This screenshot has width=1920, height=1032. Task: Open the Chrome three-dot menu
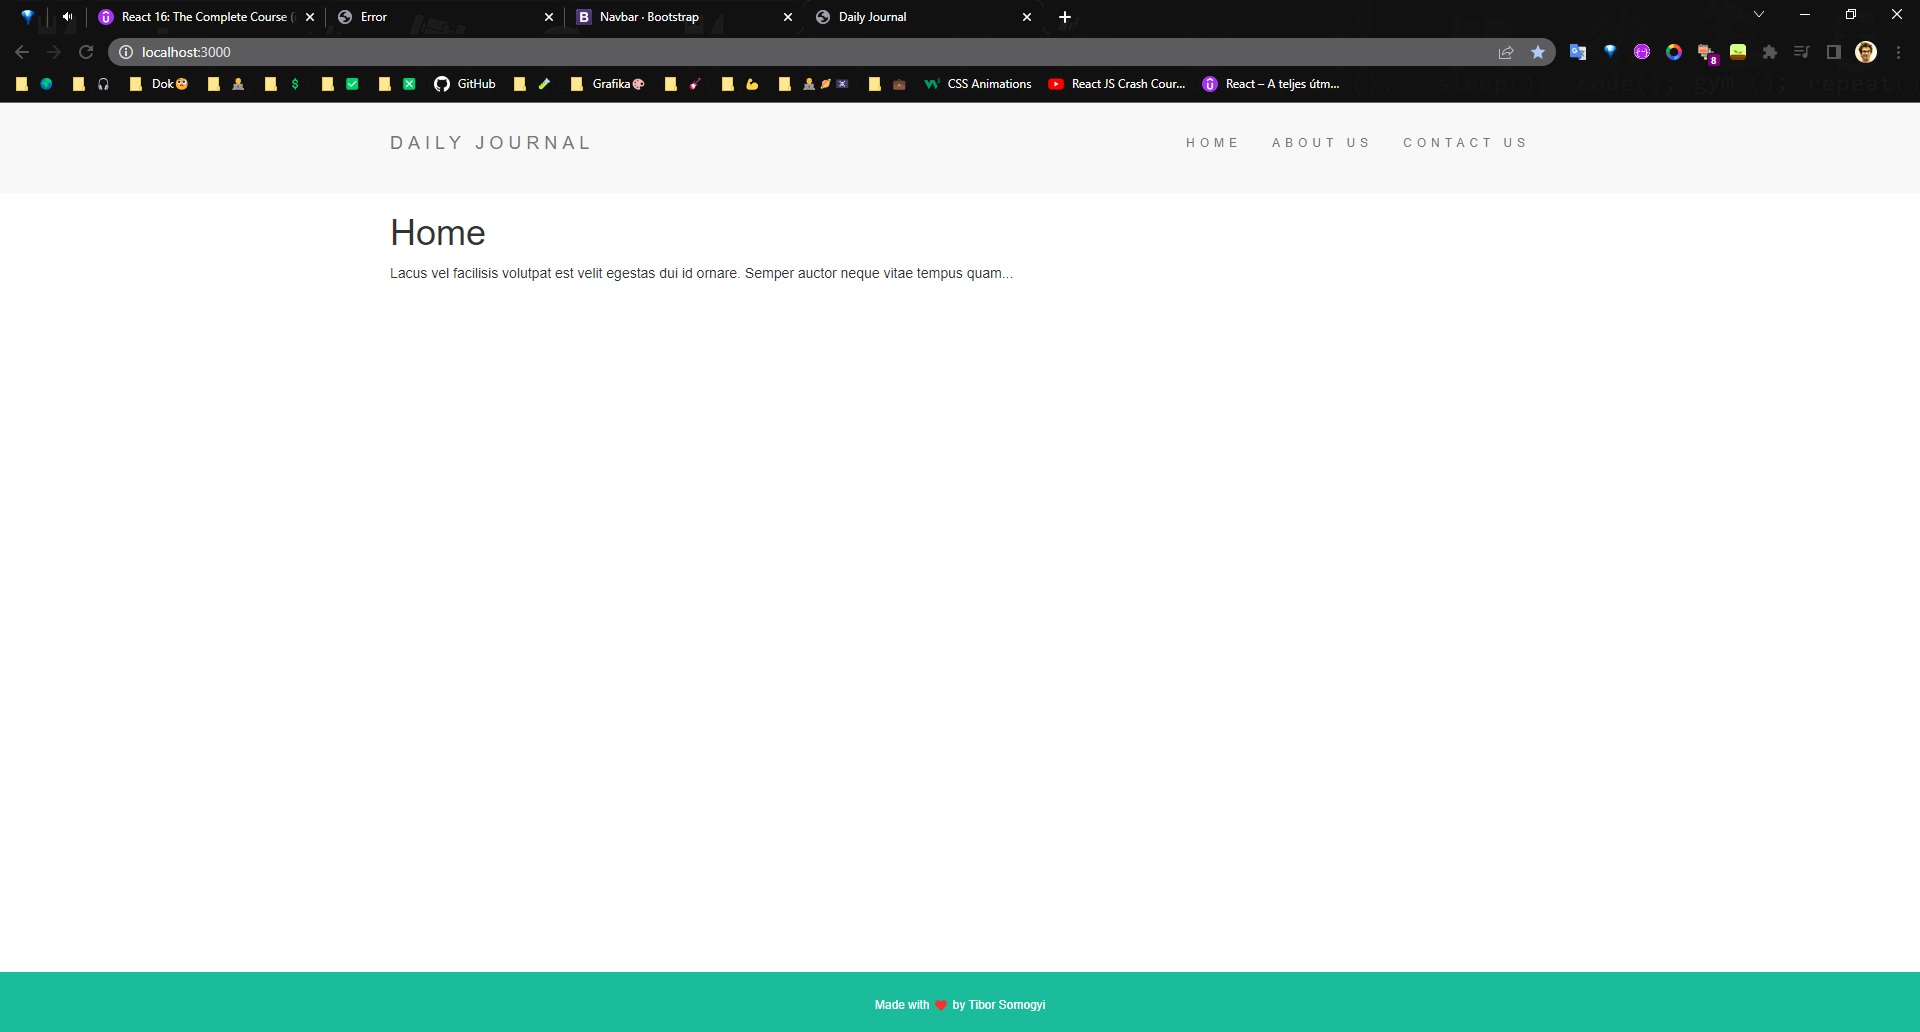click(1898, 52)
